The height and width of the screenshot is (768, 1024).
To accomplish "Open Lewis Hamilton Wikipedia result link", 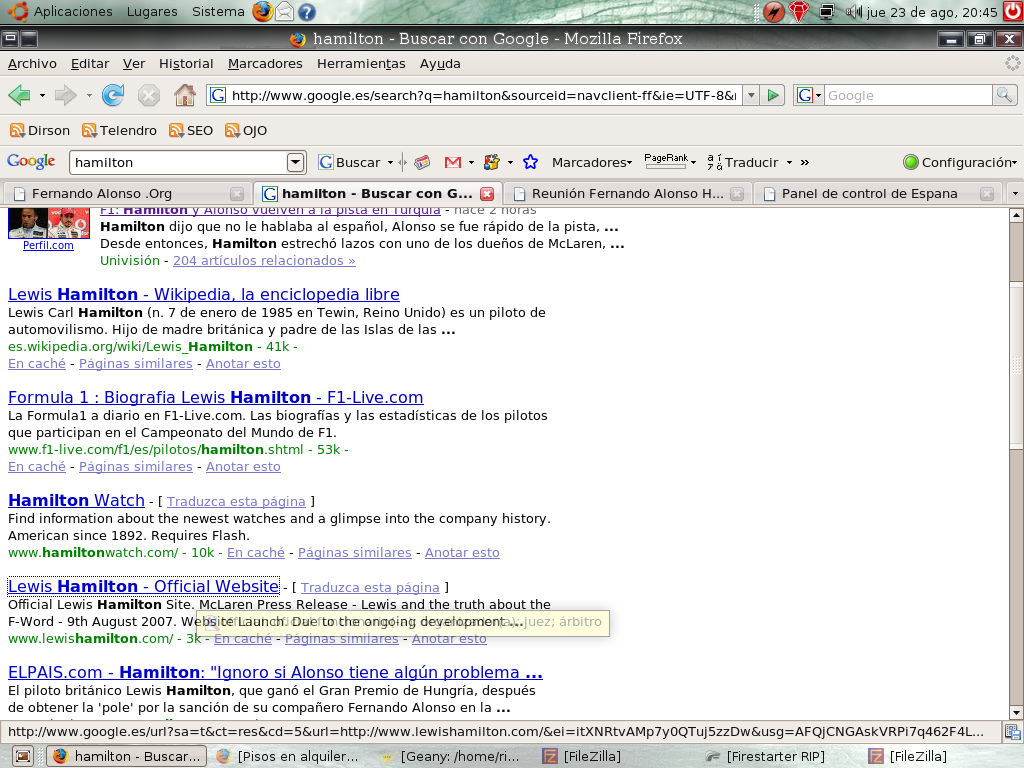I will click(204, 295).
